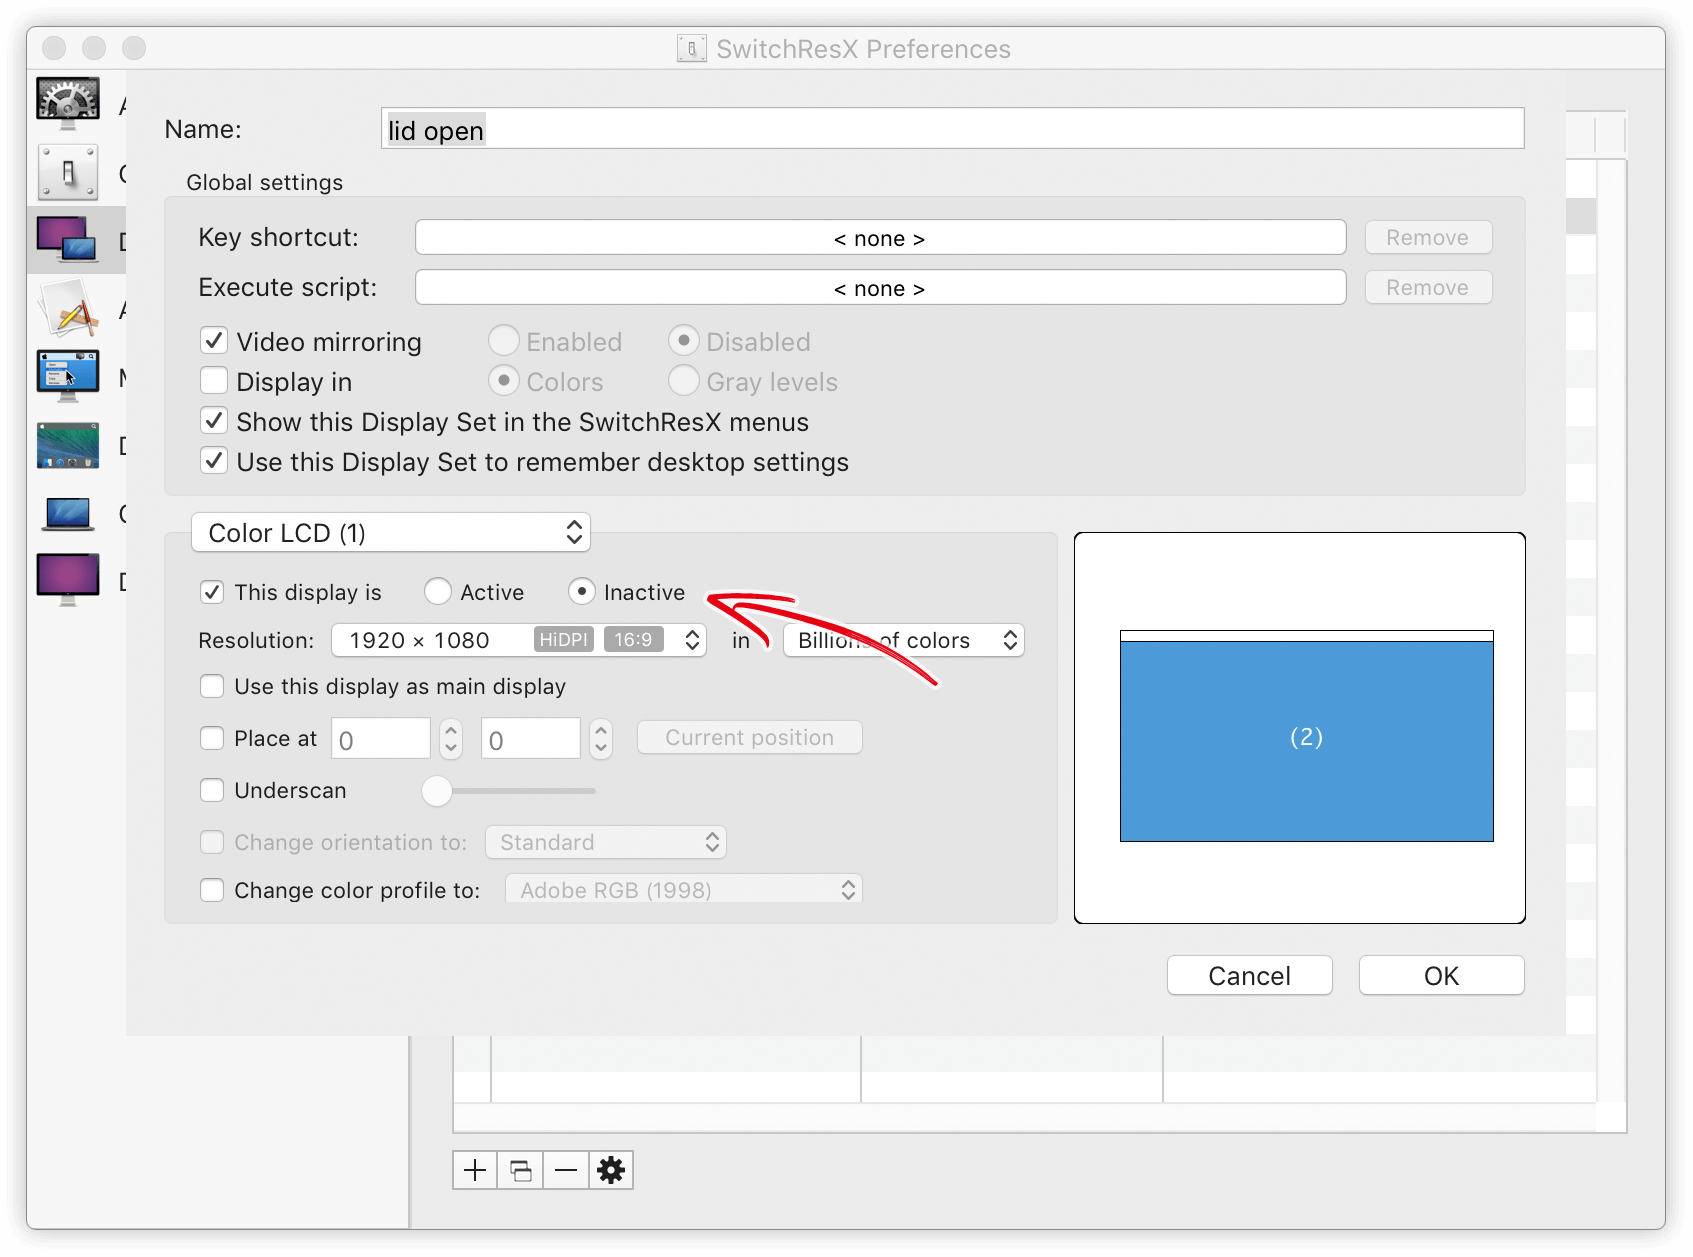Click the minus remove button in bottom toolbar

pos(566,1170)
